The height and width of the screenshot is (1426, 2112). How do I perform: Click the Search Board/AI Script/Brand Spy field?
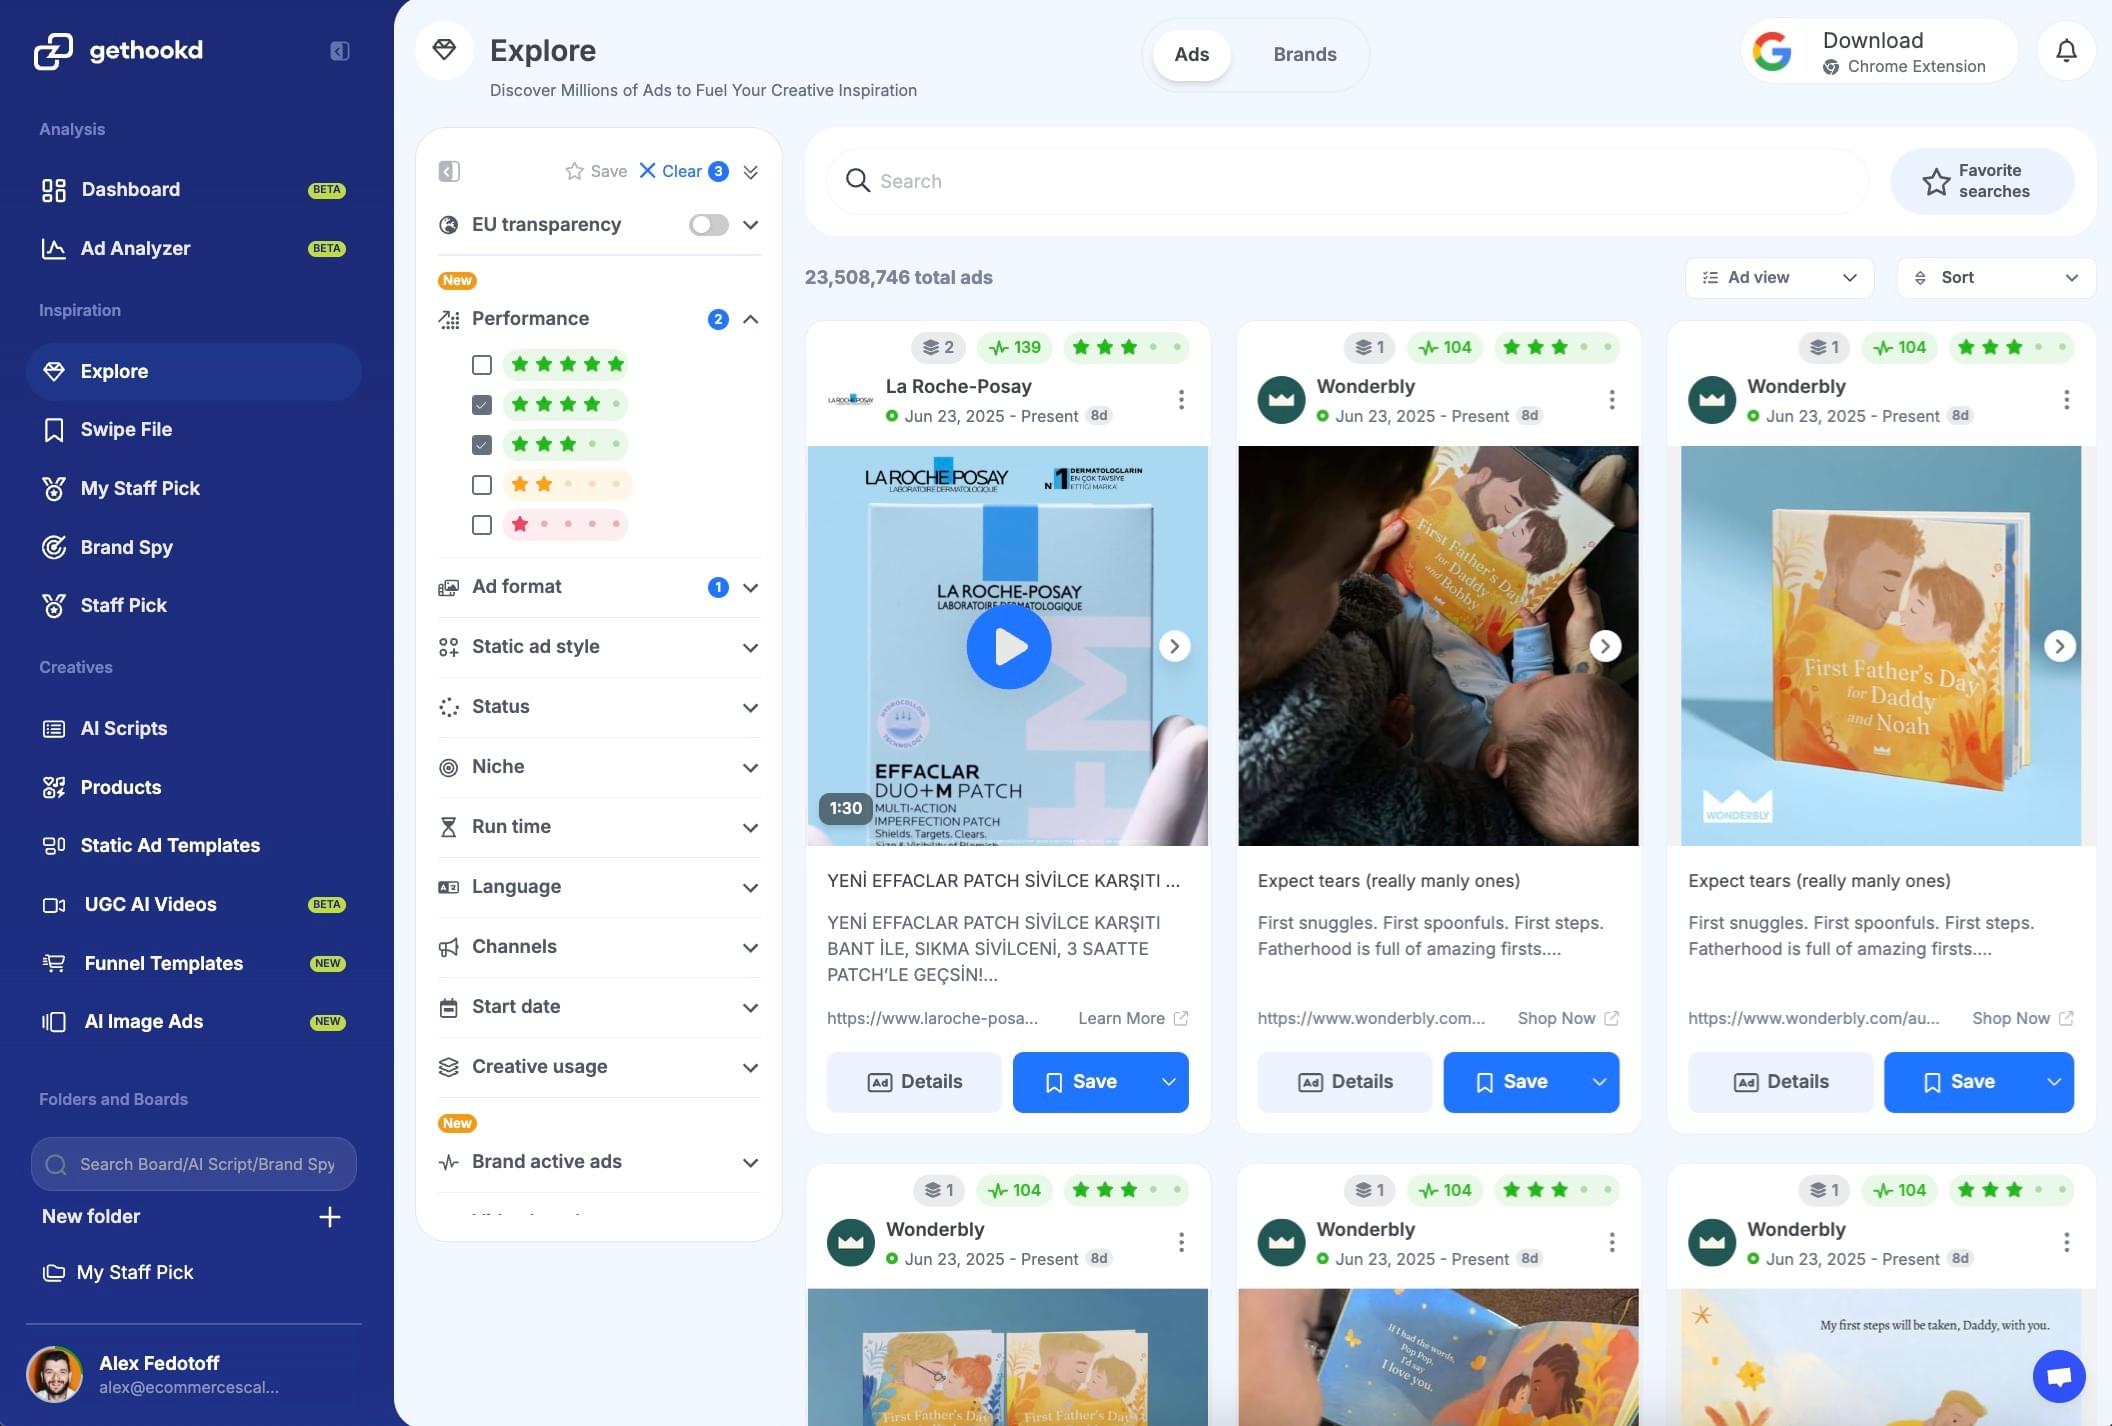[x=193, y=1164]
